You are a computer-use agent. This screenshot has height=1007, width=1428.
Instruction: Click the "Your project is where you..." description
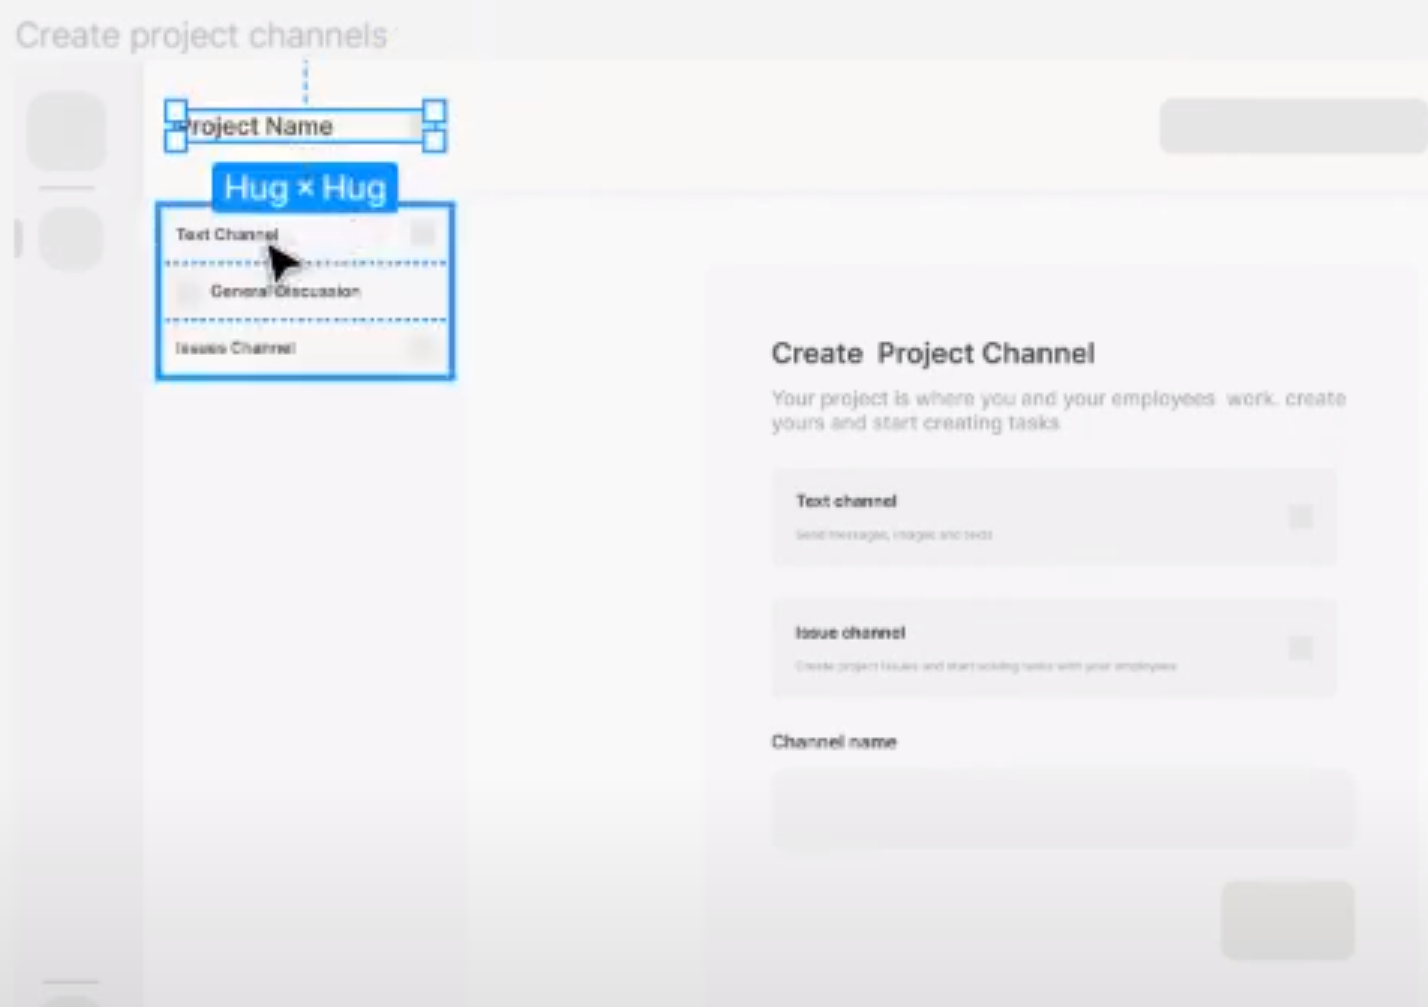coord(1058,410)
